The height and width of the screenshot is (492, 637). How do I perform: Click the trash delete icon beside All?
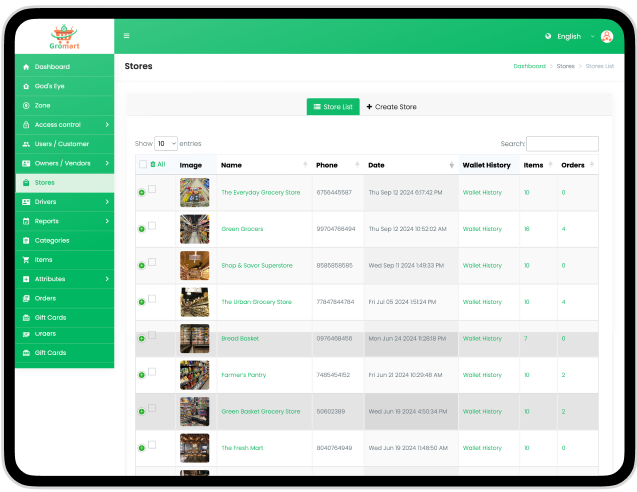[153, 164]
